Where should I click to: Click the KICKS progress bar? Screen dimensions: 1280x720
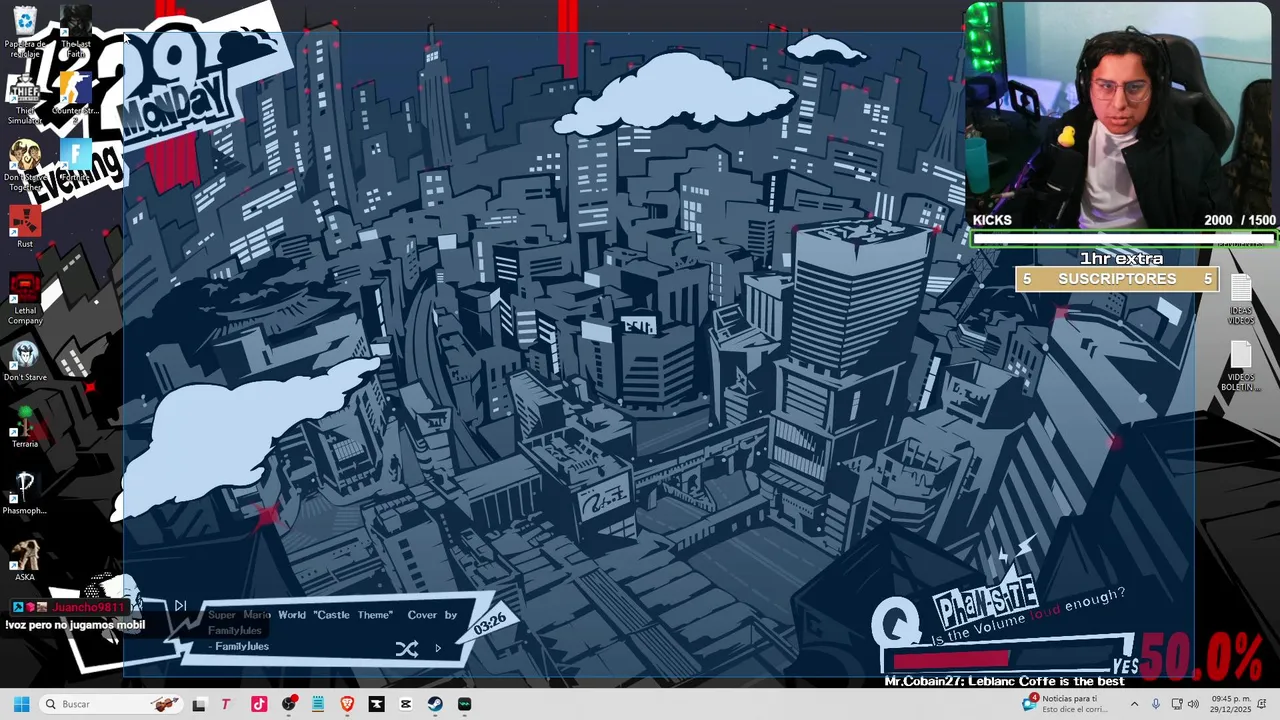point(1123,239)
